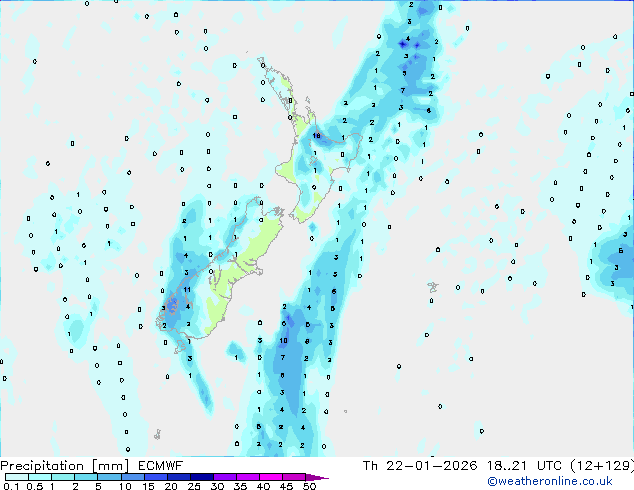
Task: Click the map value '11' over South Island
Action: click(187, 289)
